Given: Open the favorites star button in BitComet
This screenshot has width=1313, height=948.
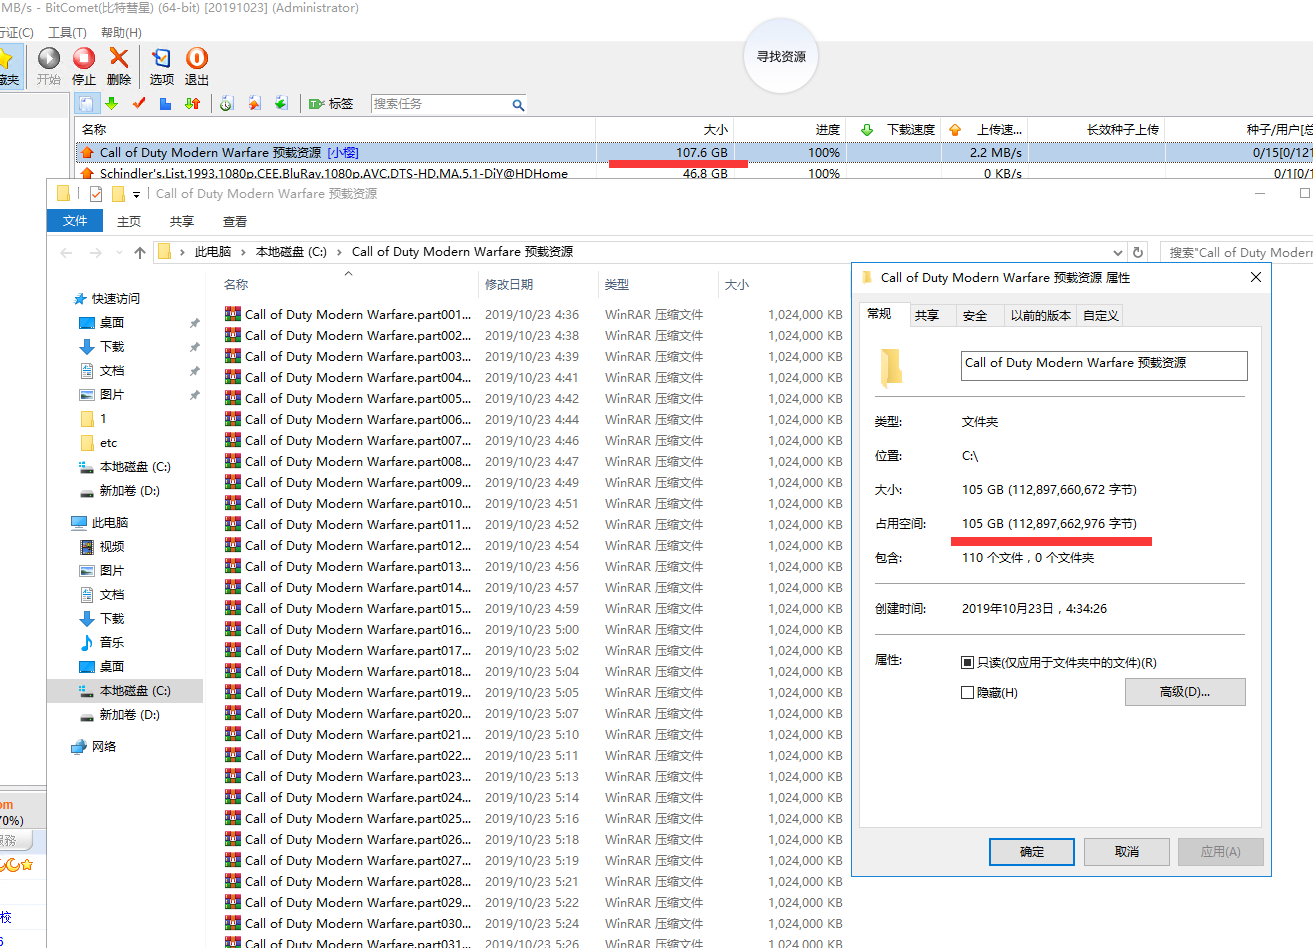Looking at the screenshot, I should (x=8, y=66).
